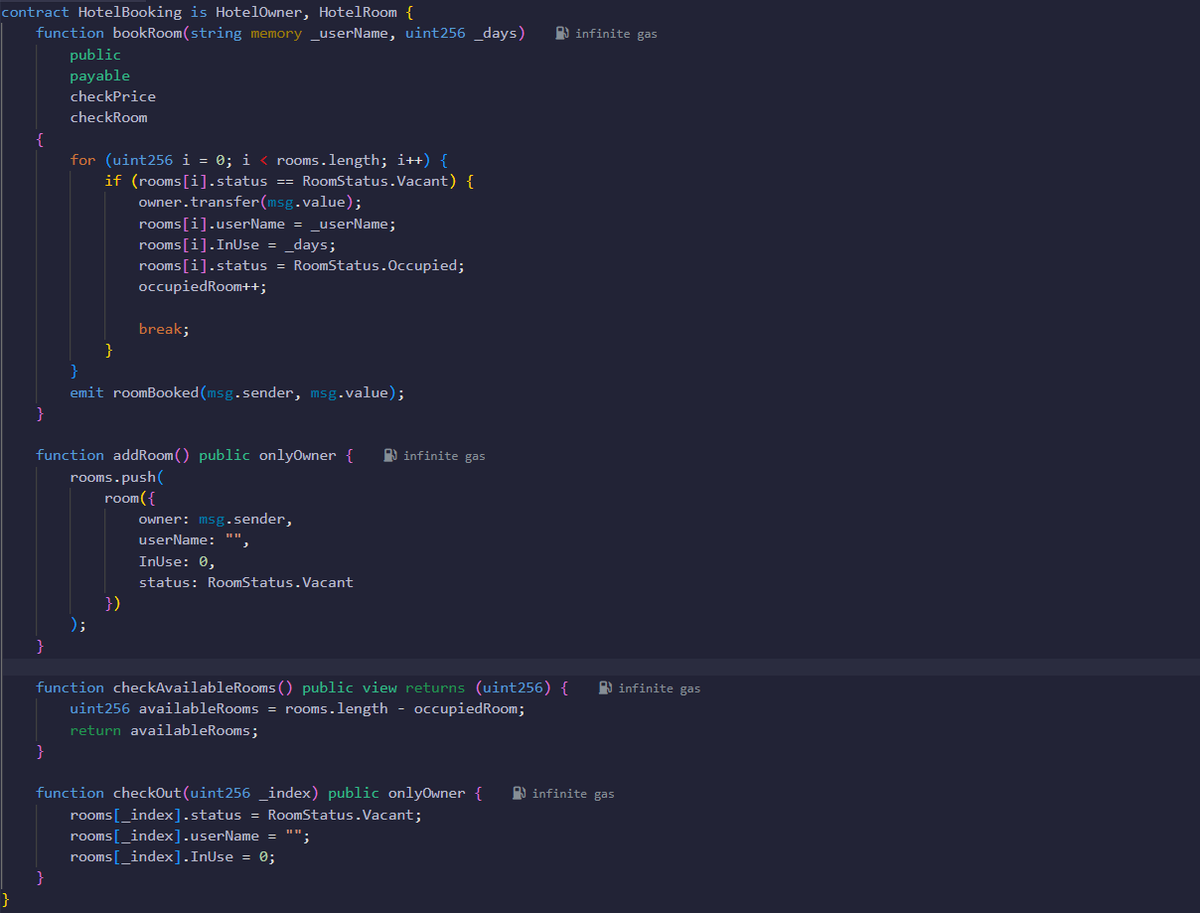Click the gas pump icon beside checkAvailableRooms
The image size is (1200, 913).
click(x=606, y=688)
